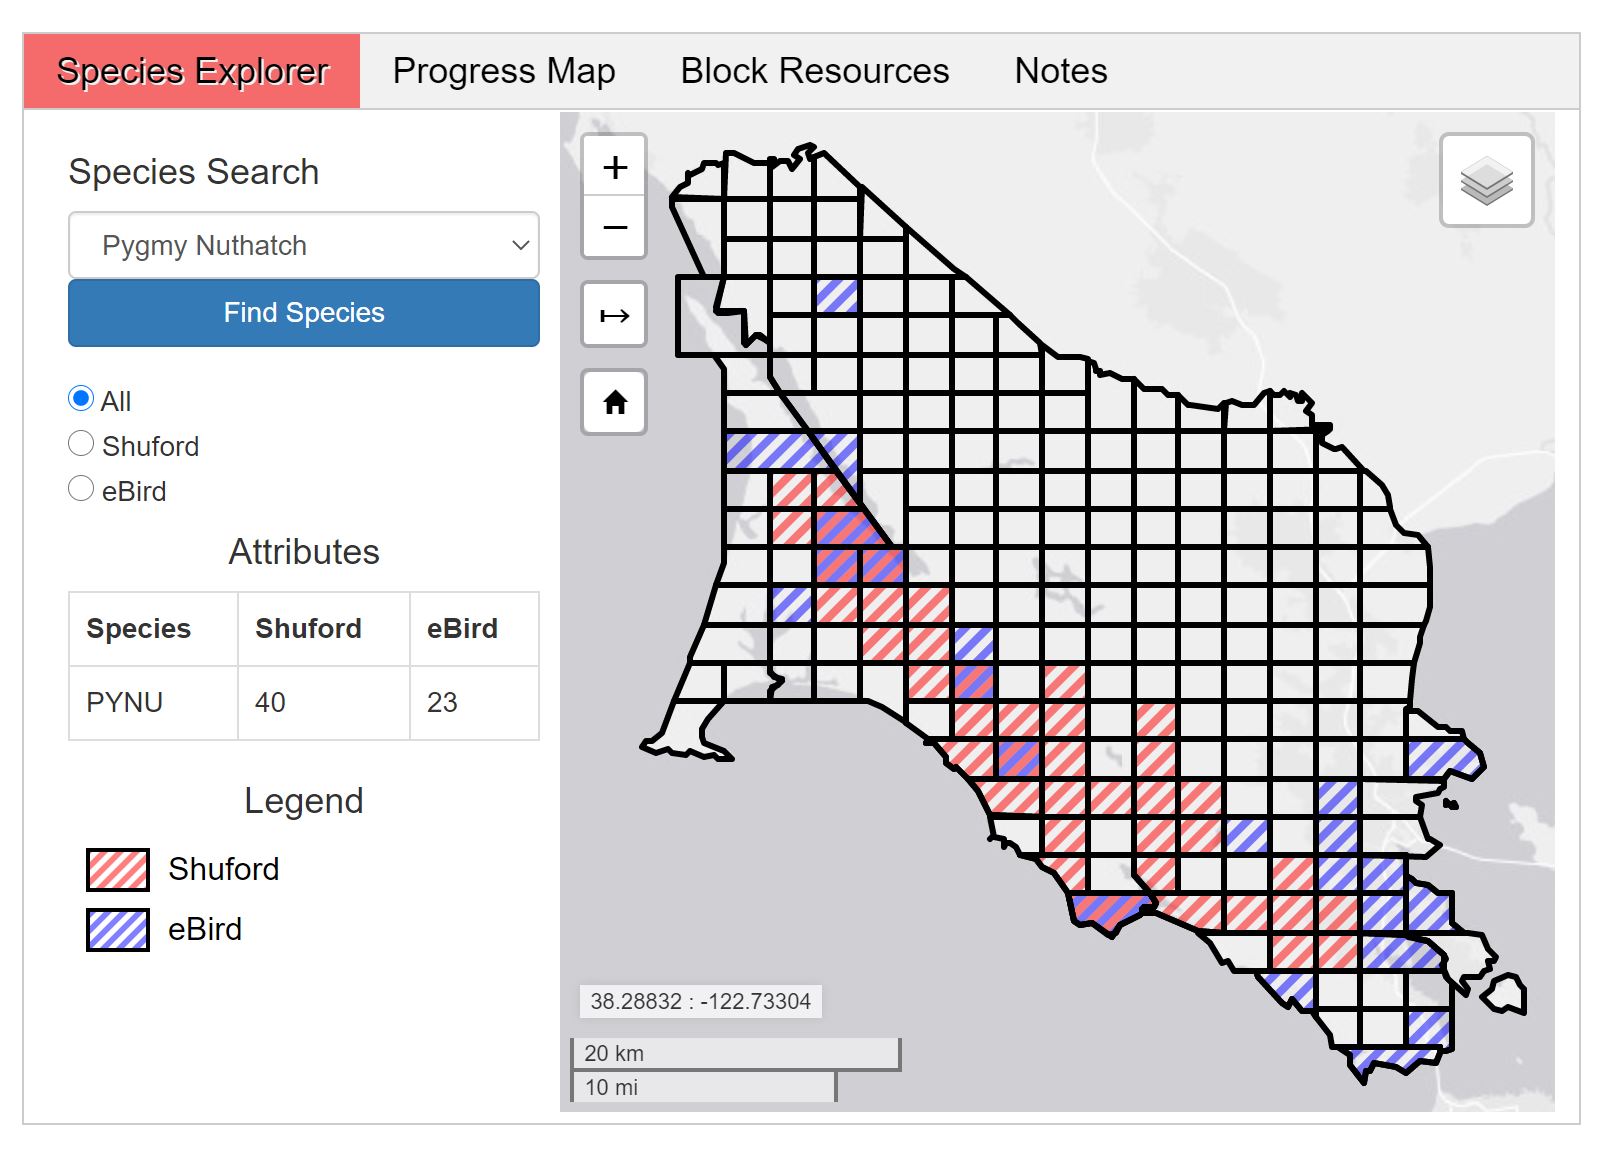
Task: Select the eBird radio button
Action: 81,489
